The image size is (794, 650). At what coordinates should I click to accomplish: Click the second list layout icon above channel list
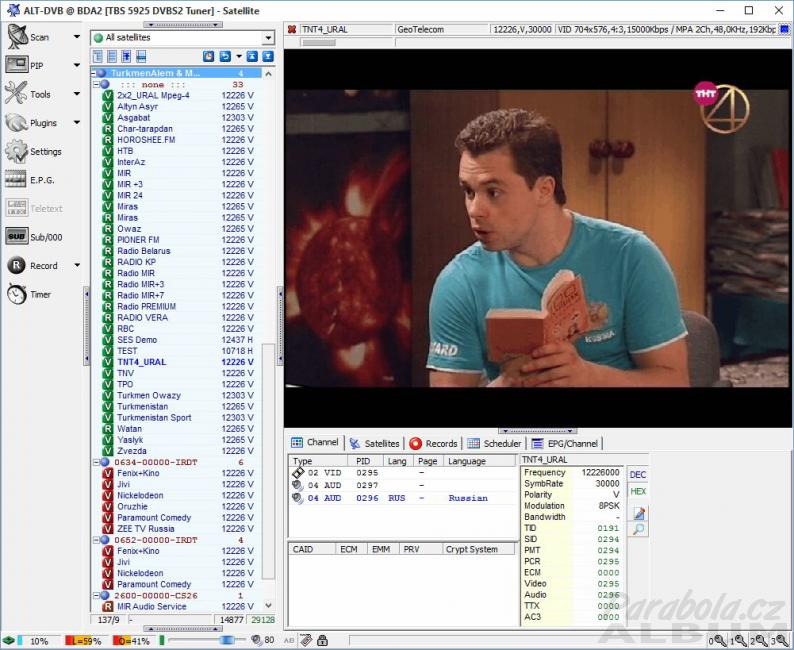[x=112, y=57]
